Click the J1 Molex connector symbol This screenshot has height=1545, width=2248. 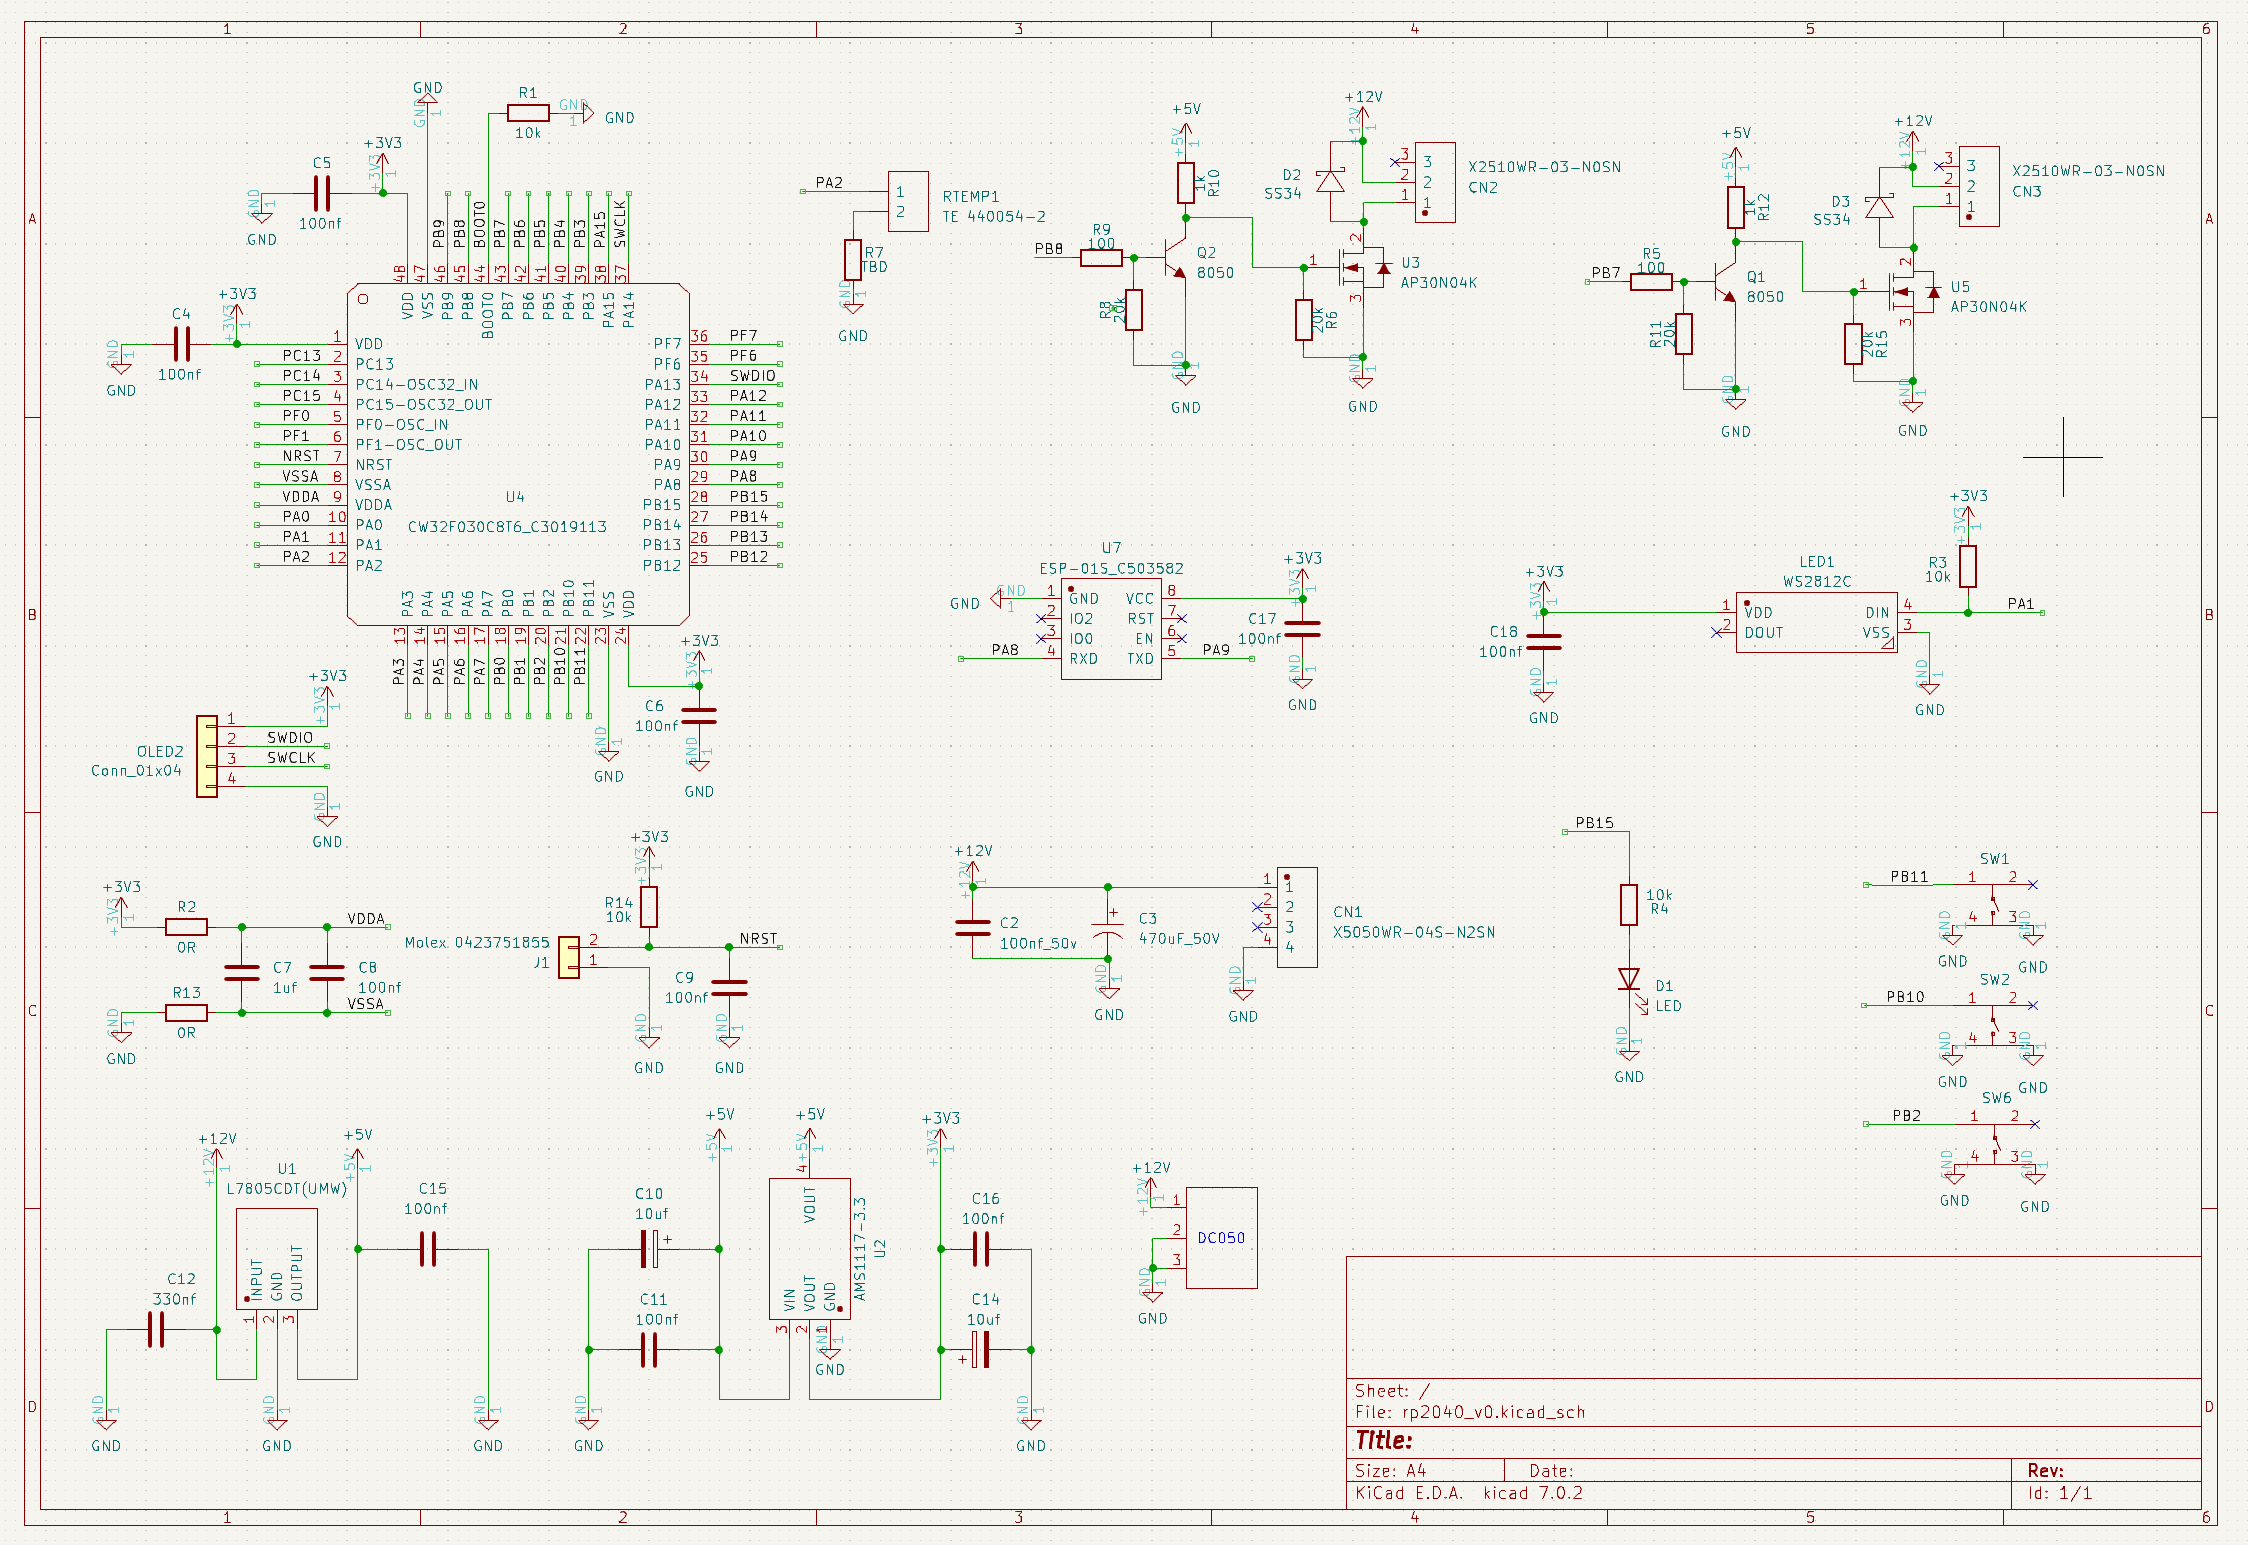point(569,957)
